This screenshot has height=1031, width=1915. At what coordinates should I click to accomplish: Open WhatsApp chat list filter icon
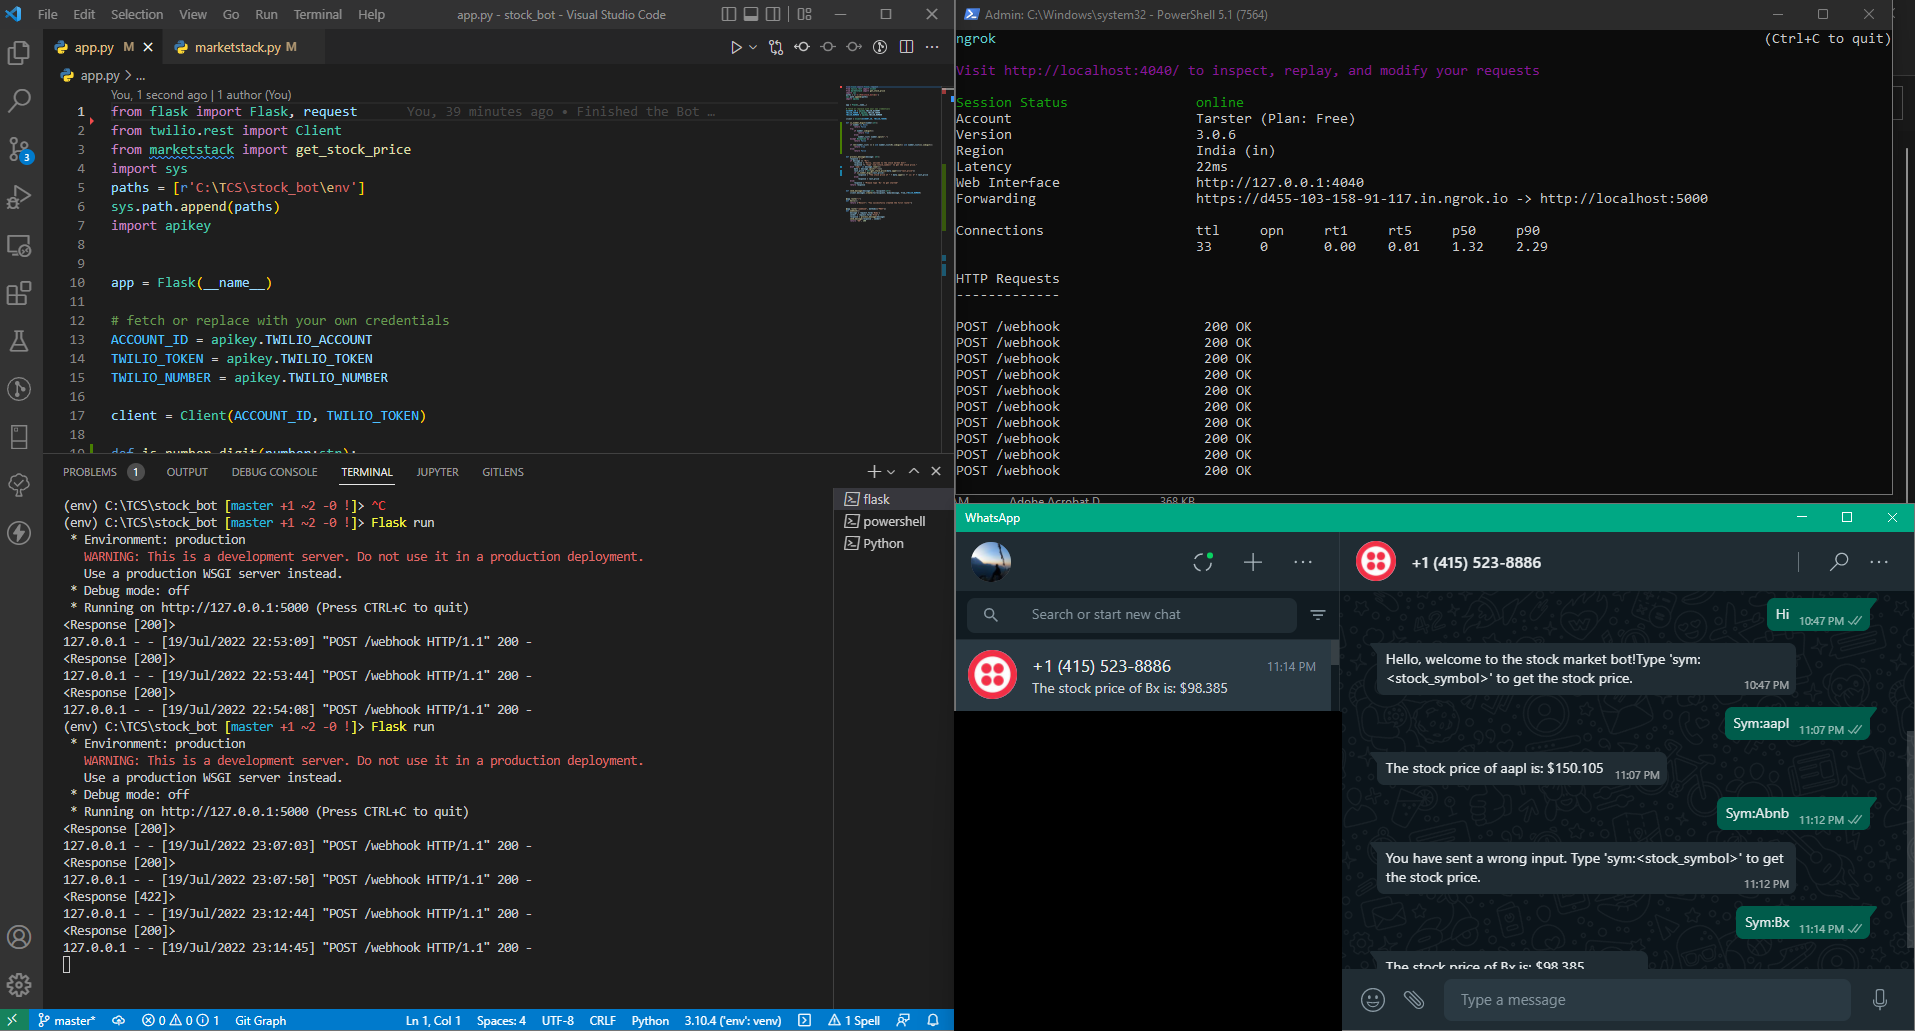[x=1318, y=615]
